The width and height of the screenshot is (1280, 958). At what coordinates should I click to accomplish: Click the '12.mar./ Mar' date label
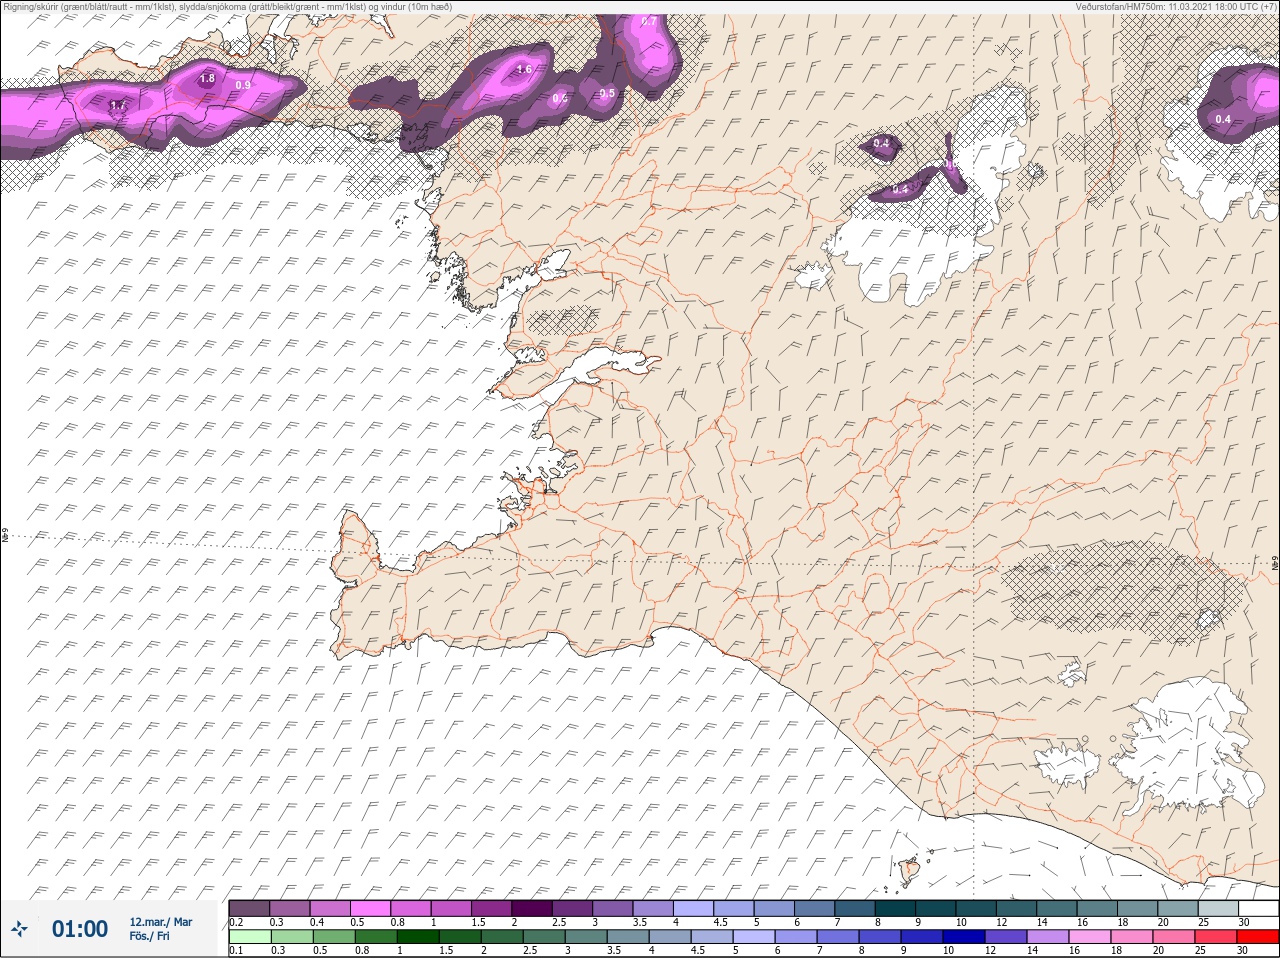(160, 922)
